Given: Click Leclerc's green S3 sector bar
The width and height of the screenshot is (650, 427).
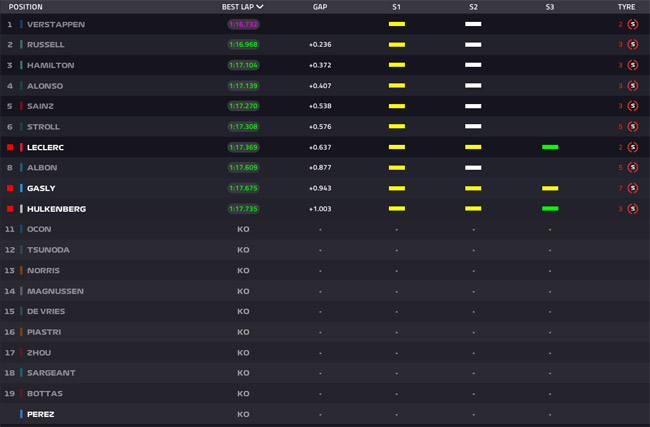Looking at the screenshot, I should 550,147.
